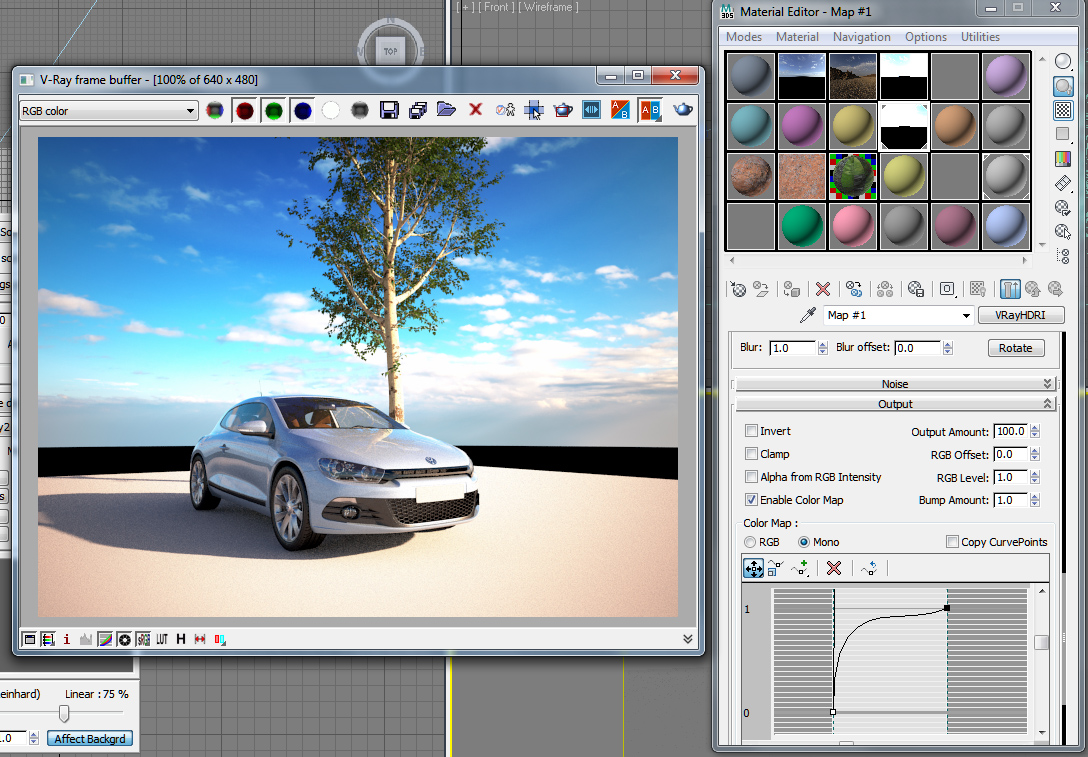Uncheck Enable Color Map

click(752, 500)
